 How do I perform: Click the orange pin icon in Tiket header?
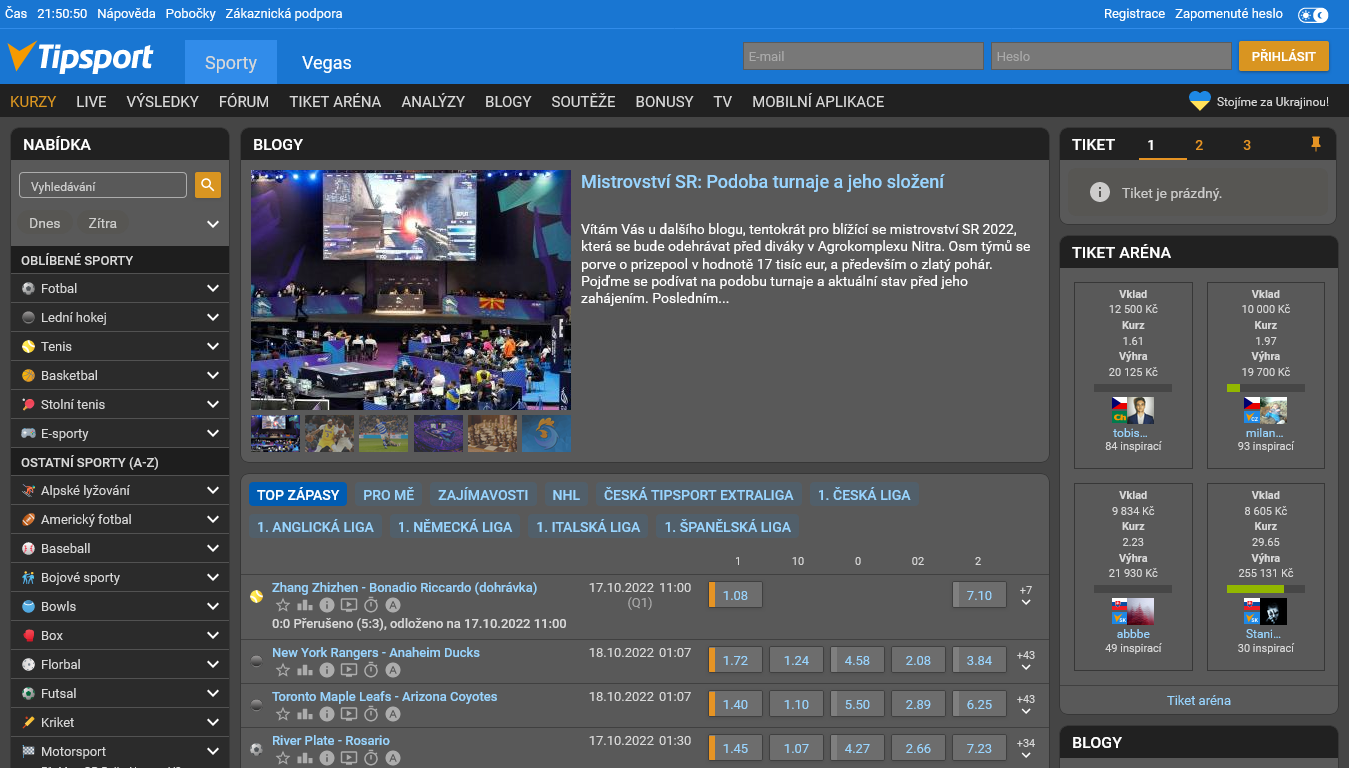point(1316,144)
